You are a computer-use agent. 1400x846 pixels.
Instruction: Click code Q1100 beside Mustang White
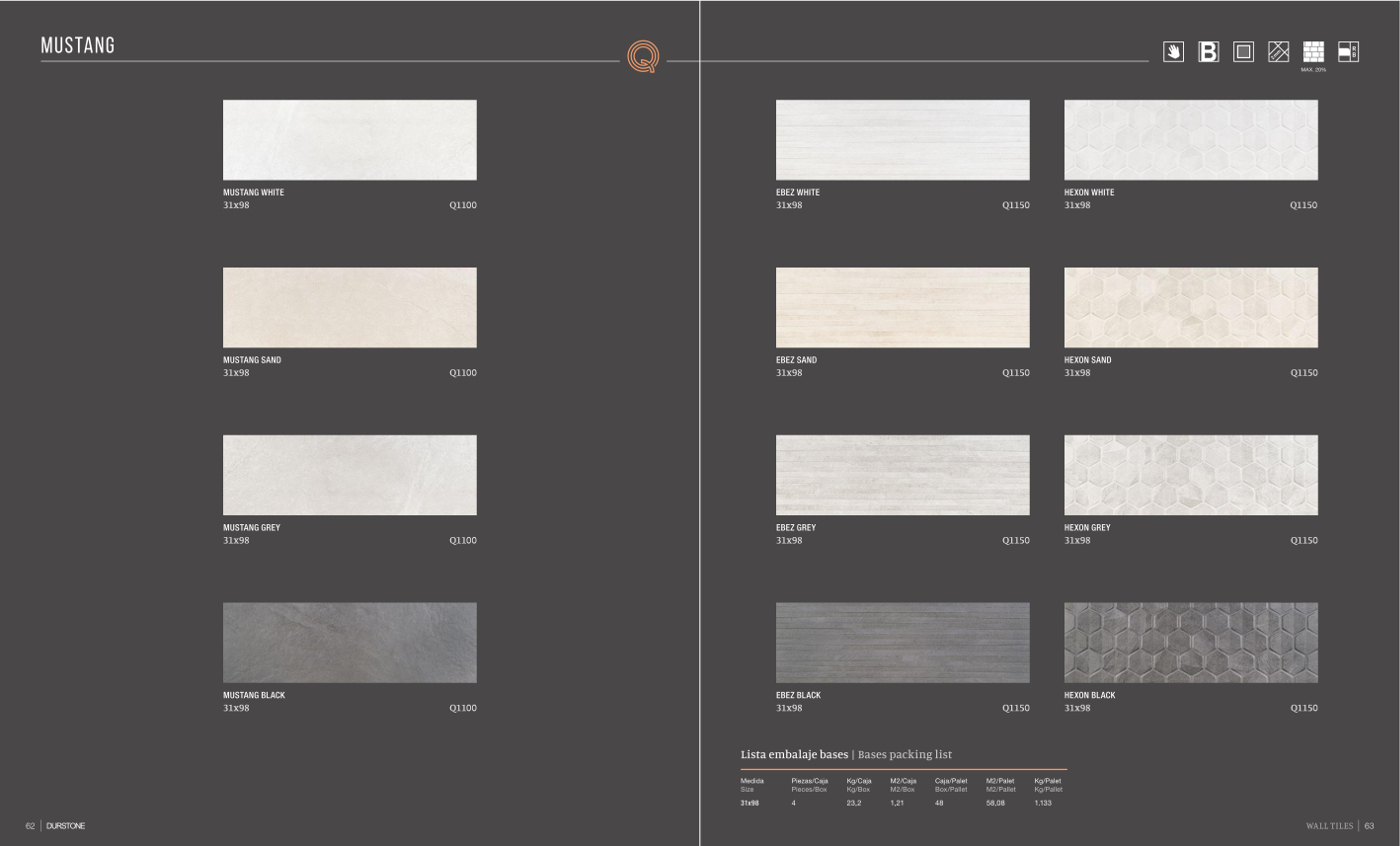click(463, 205)
